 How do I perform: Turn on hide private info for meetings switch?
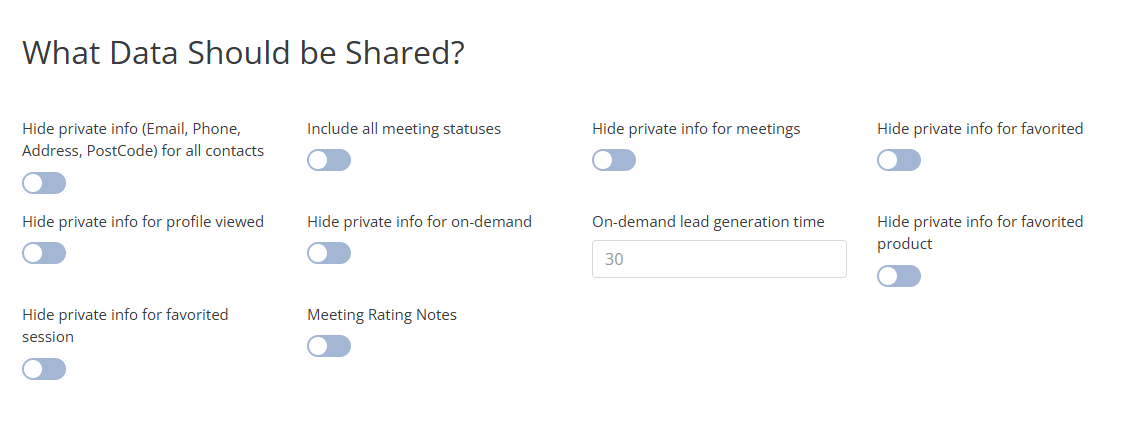pos(614,160)
